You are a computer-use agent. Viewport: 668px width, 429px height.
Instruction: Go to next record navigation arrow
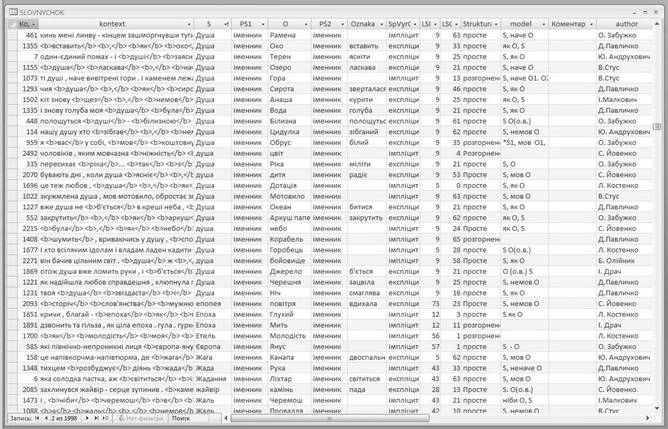click(88, 418)
